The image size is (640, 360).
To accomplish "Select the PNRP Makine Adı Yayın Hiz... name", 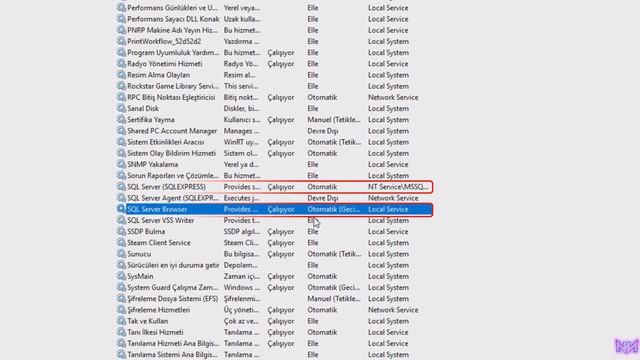I will pyautogui.click(x=173, y=30).
